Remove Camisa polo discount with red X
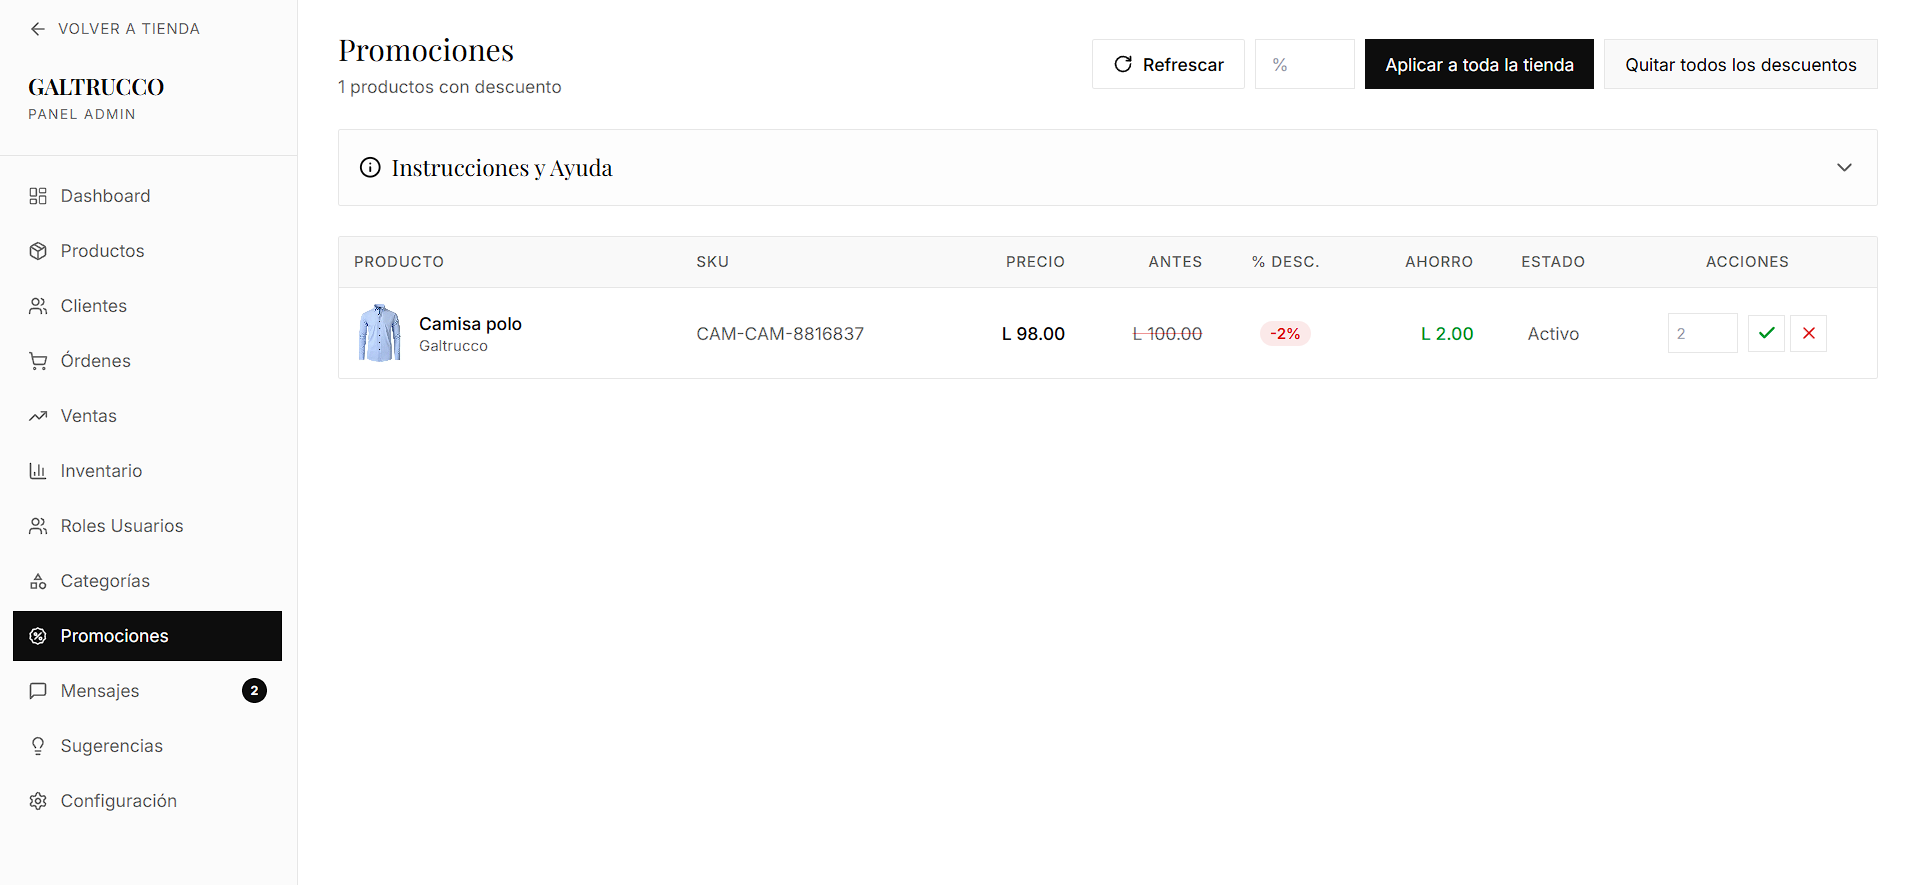 (1808, 333)
